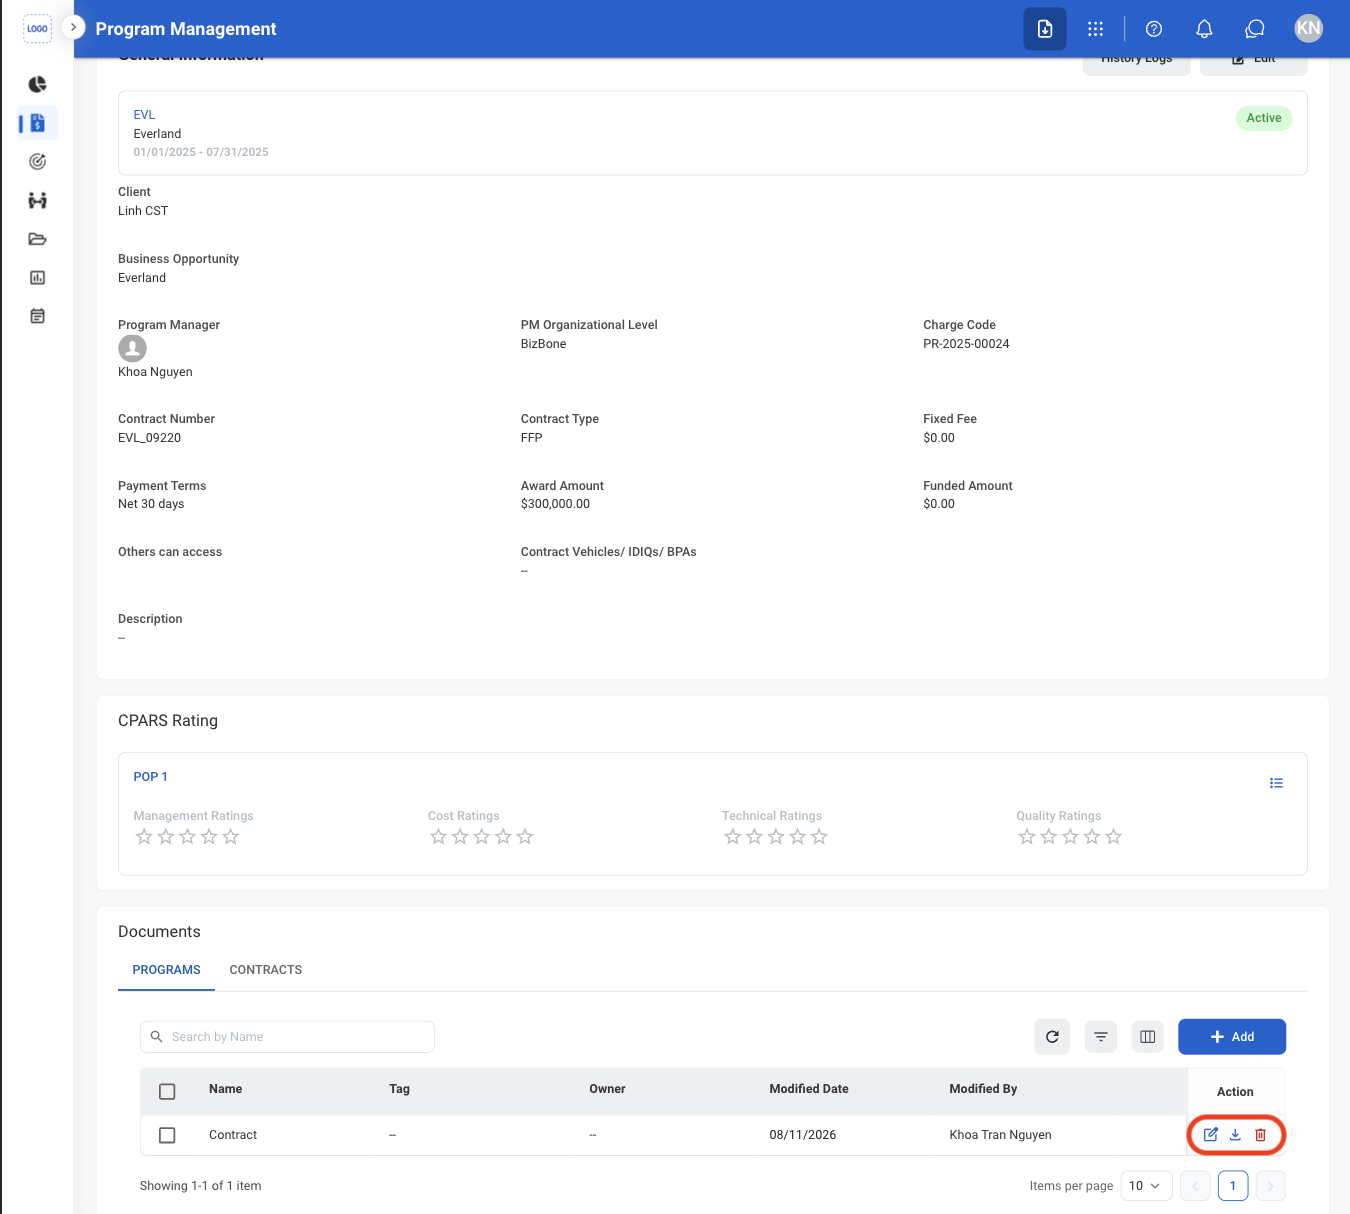Open the apps grid menu
This screenshot has width=1350, height=1214.
tap(1096, 29)
